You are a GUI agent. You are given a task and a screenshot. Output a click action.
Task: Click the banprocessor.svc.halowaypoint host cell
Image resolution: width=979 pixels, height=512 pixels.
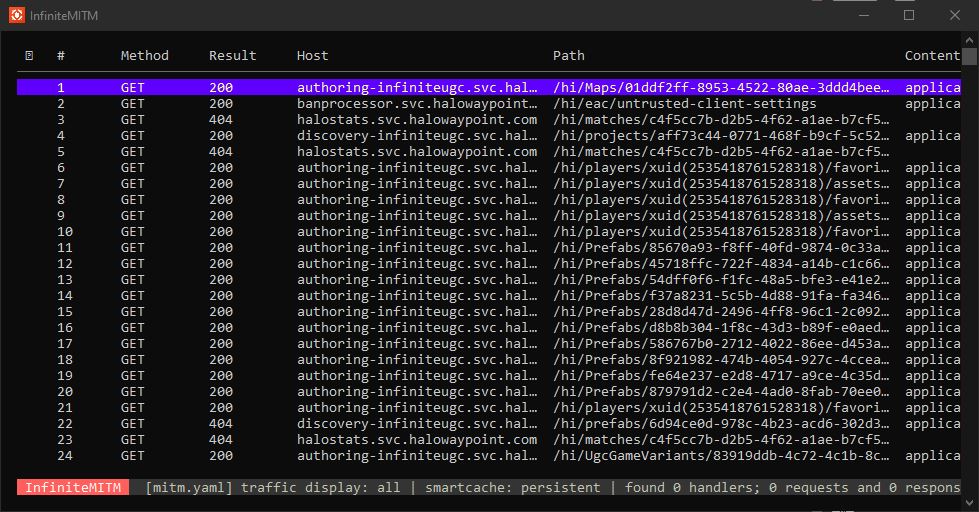[x=417, y=104]
